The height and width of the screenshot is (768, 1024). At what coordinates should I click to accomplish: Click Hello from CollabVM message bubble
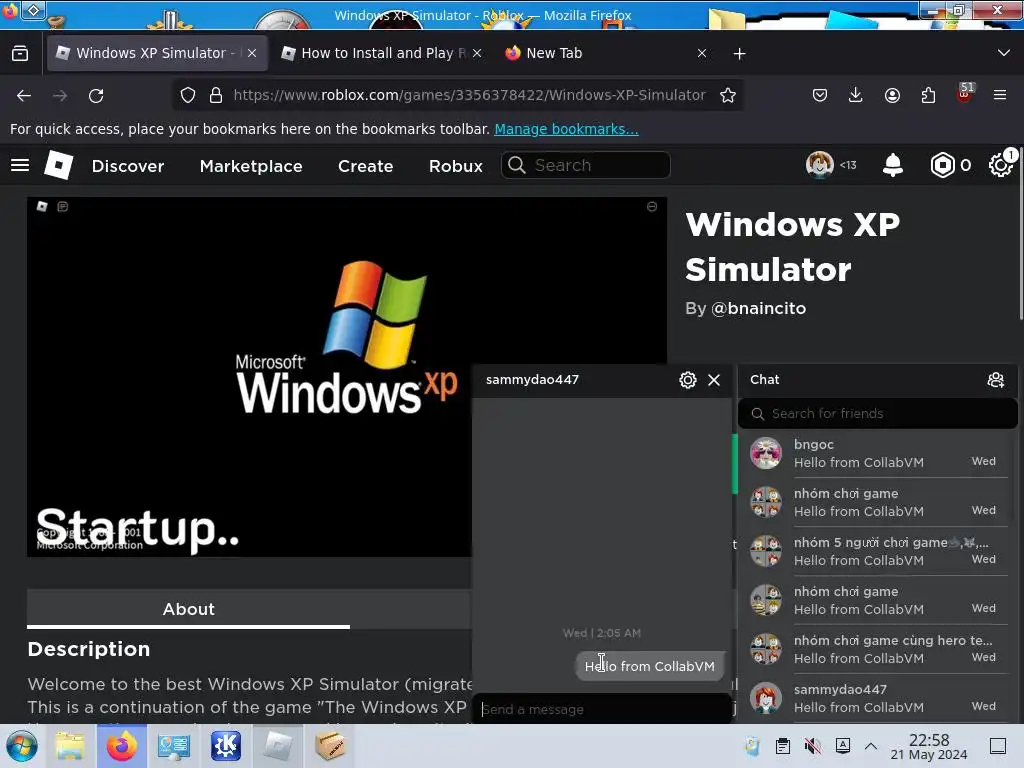650,666
